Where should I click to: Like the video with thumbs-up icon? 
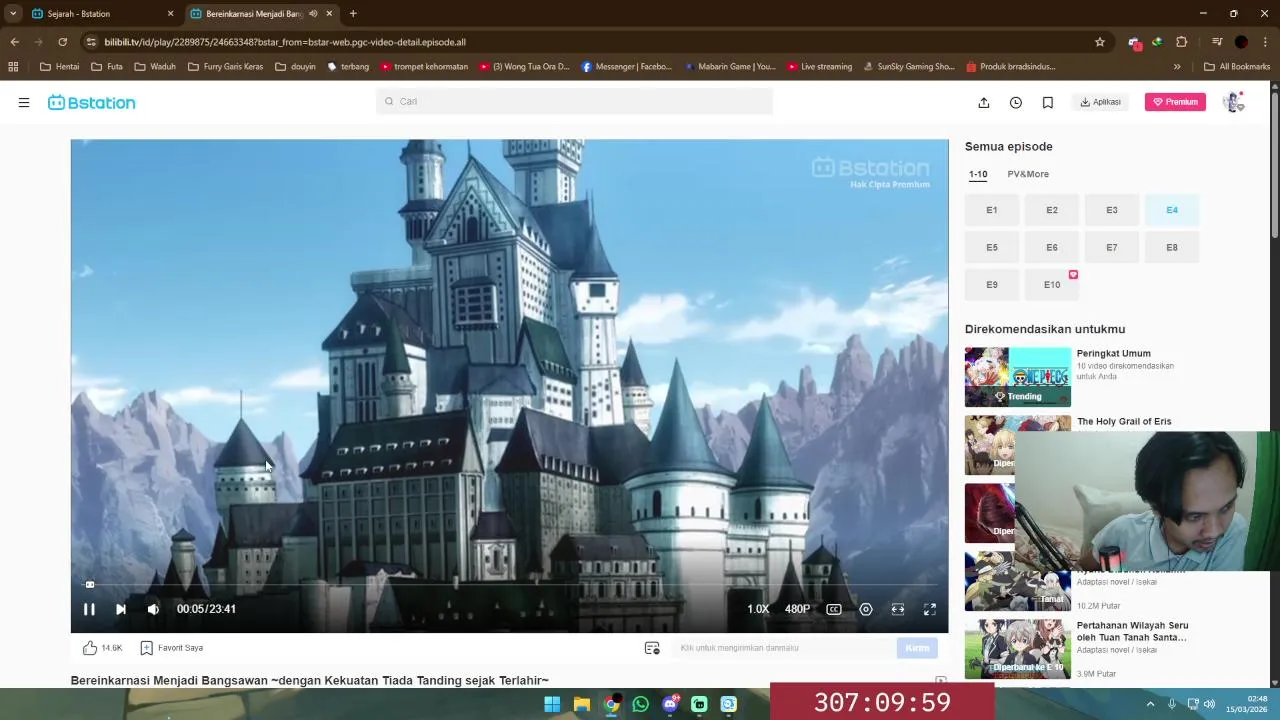coord(90,648)
